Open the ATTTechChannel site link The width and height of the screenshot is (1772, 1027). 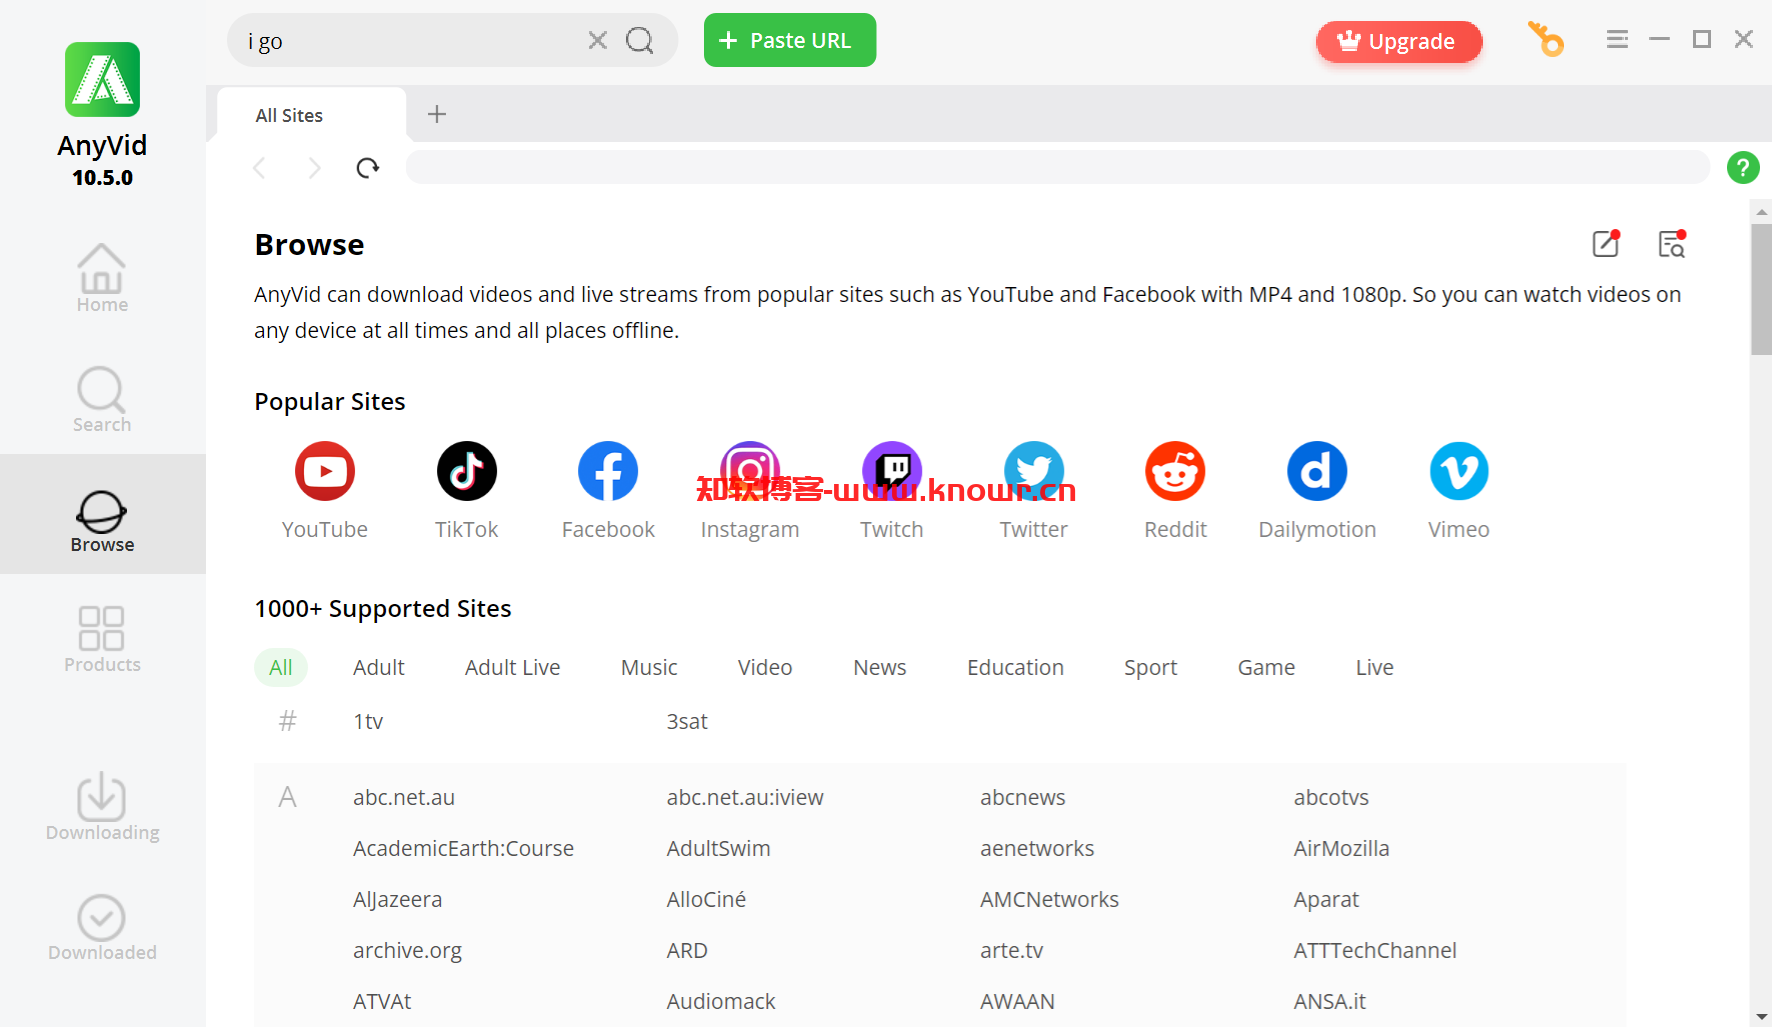[1375, 950]
